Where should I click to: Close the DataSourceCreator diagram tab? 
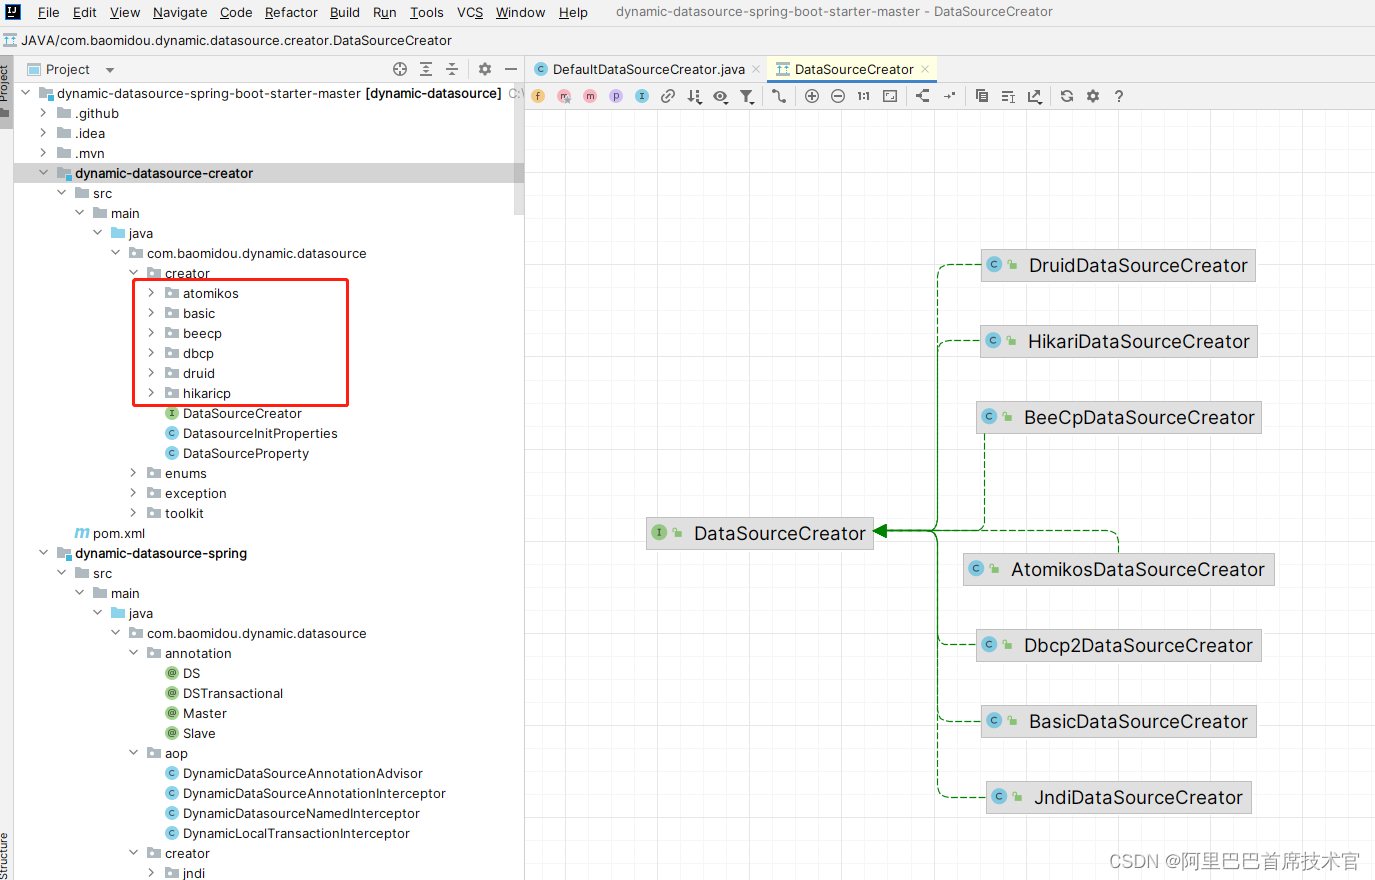pos(925,69)
